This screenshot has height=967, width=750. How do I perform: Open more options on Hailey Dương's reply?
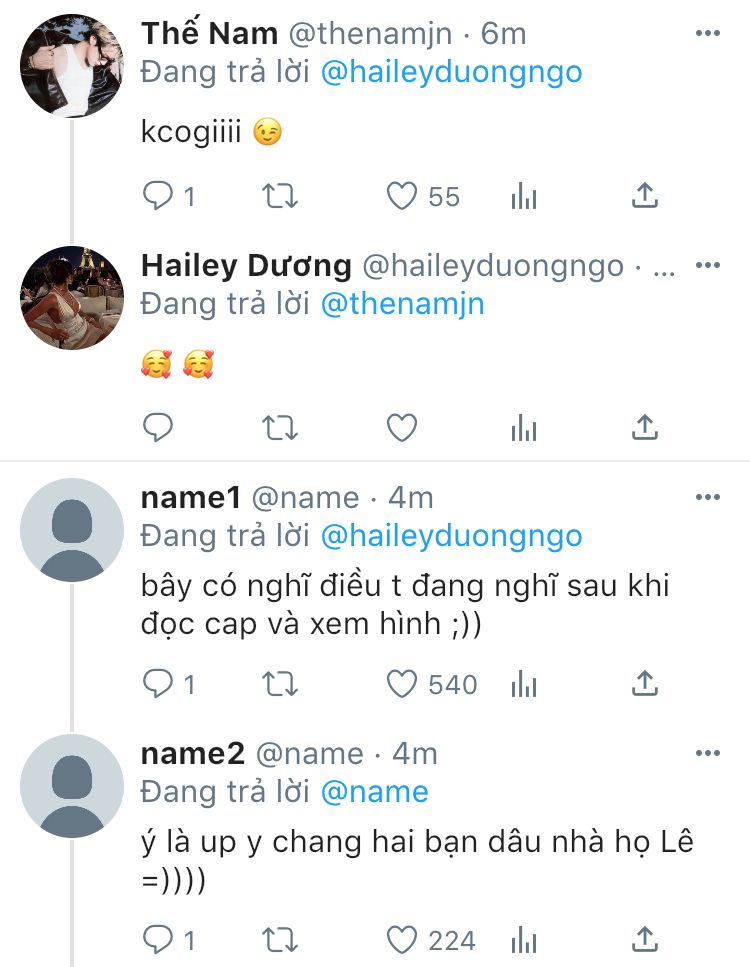pos(707,266)
